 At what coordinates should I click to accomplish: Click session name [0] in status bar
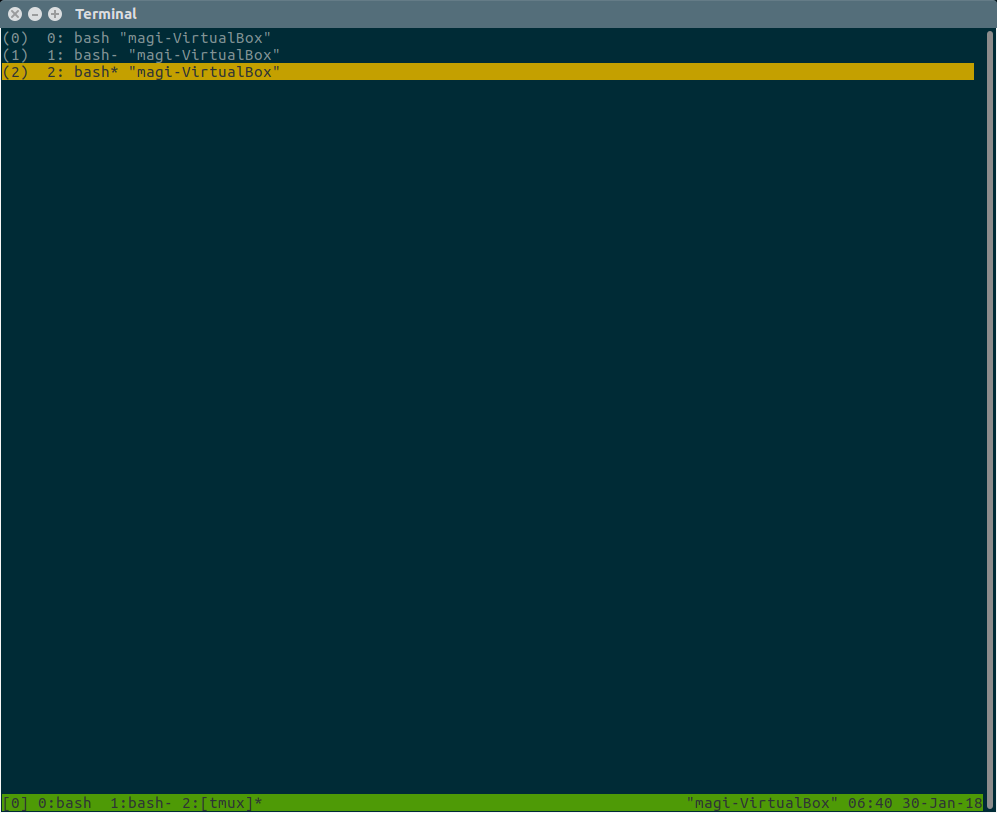15,803
